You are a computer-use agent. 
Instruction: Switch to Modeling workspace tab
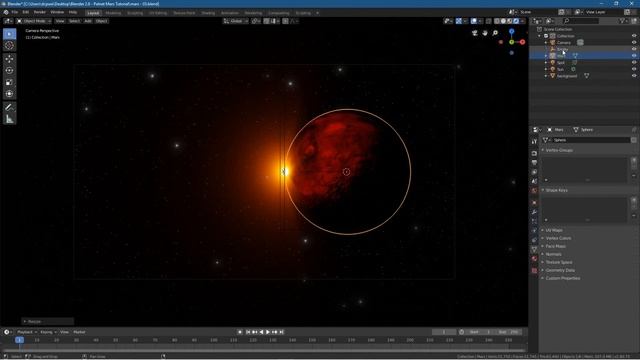113,13
